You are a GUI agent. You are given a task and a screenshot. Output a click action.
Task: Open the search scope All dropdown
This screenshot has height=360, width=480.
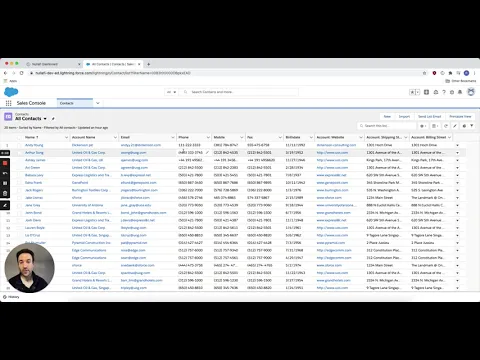pyautogui.click(x=171, y=92)
